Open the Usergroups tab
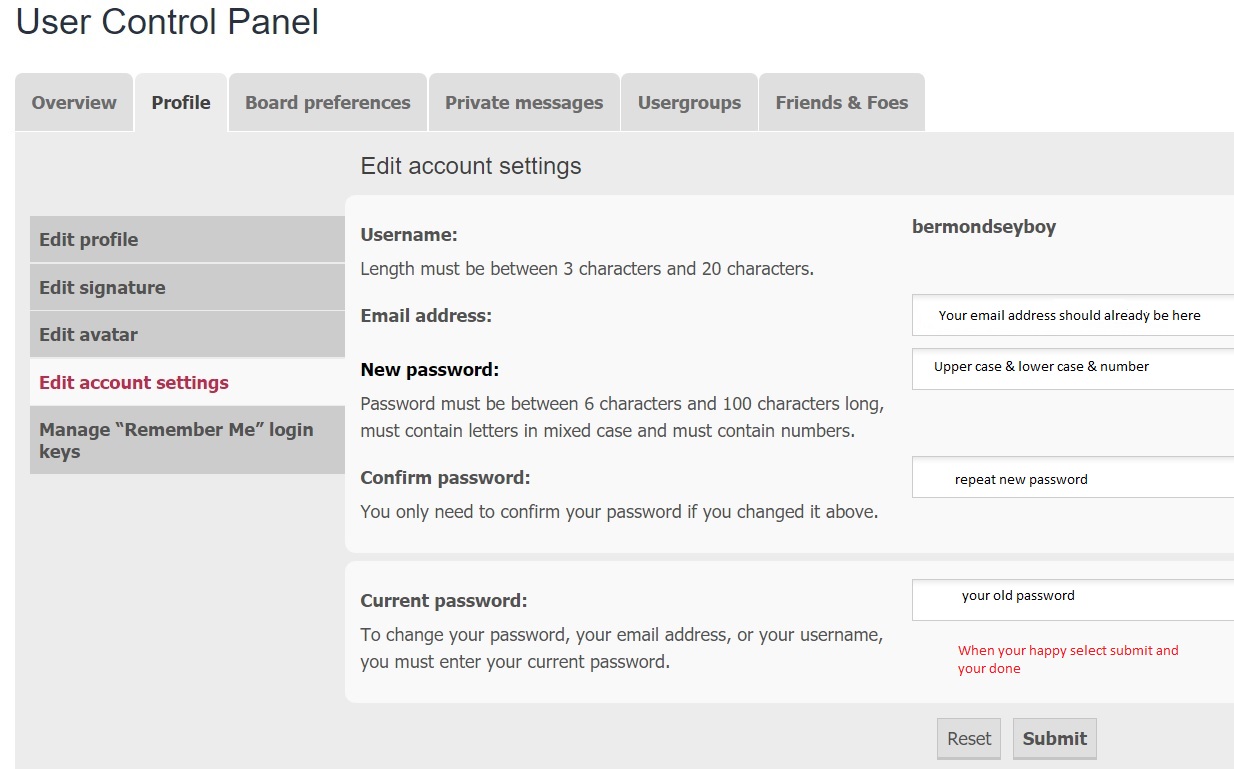 689,103
